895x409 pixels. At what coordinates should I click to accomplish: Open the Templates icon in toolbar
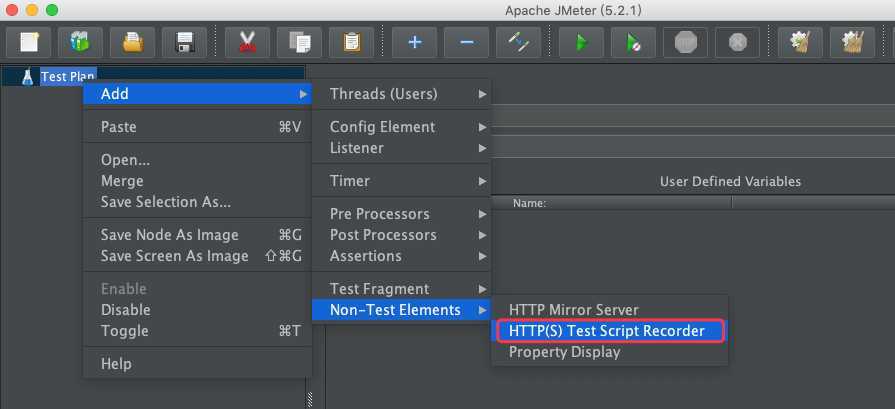click(x=80, y=42)
